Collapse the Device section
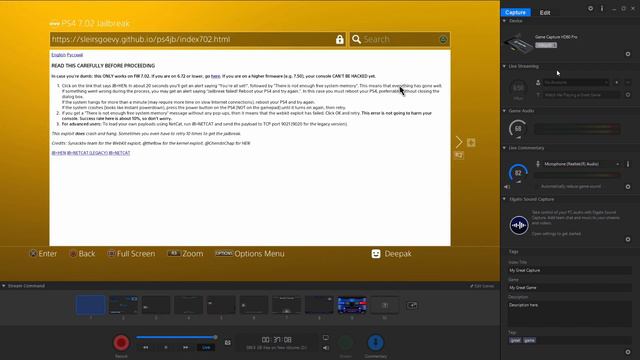The width and height of the screenshot is (640, 360). [504, 20]
